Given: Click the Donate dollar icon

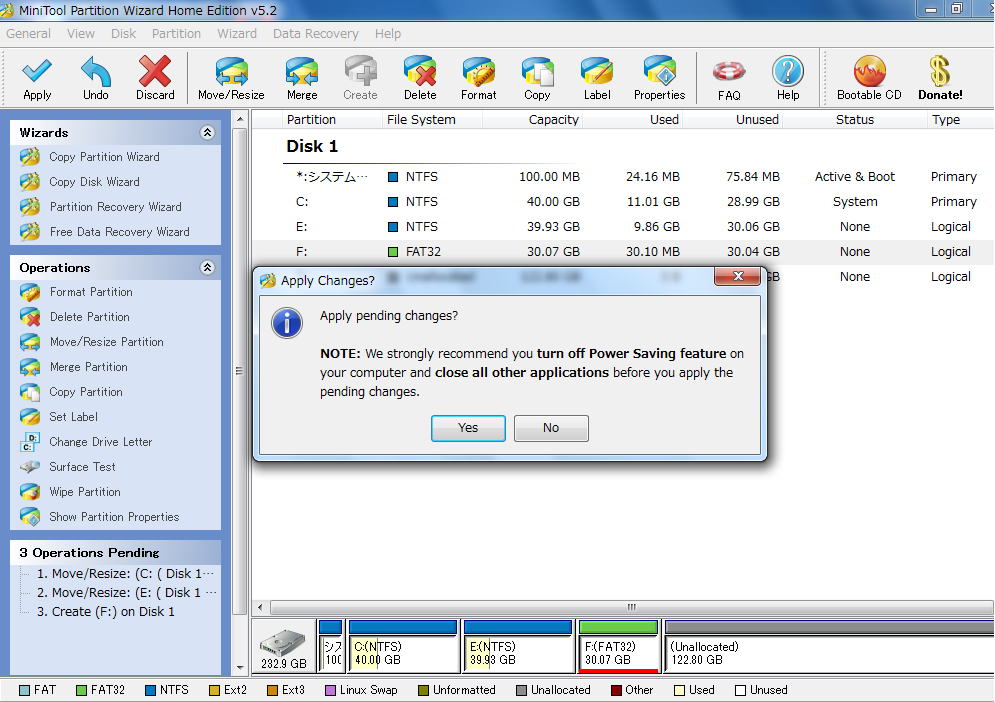Looking at the screenshot, I should (x=940, y=71).
